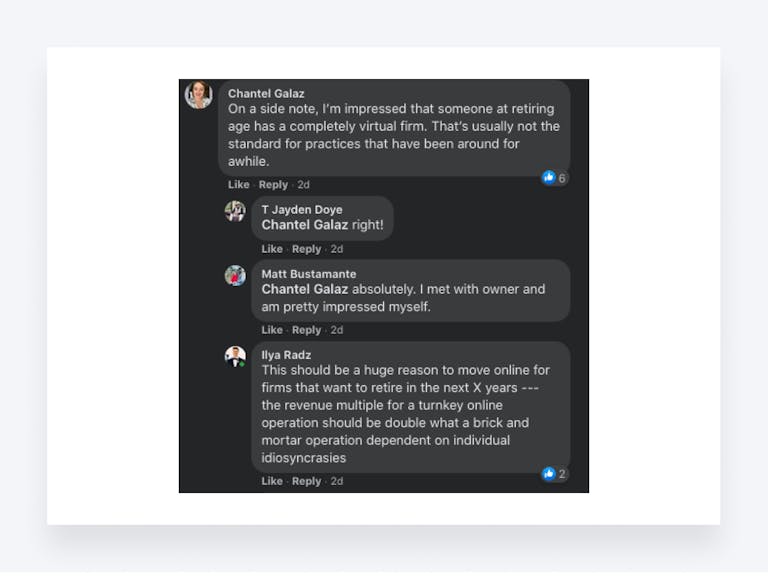Viewport: 768px width, 578px height.
Task: Like Chantel Galaz's comment
Action: point(238,185)
